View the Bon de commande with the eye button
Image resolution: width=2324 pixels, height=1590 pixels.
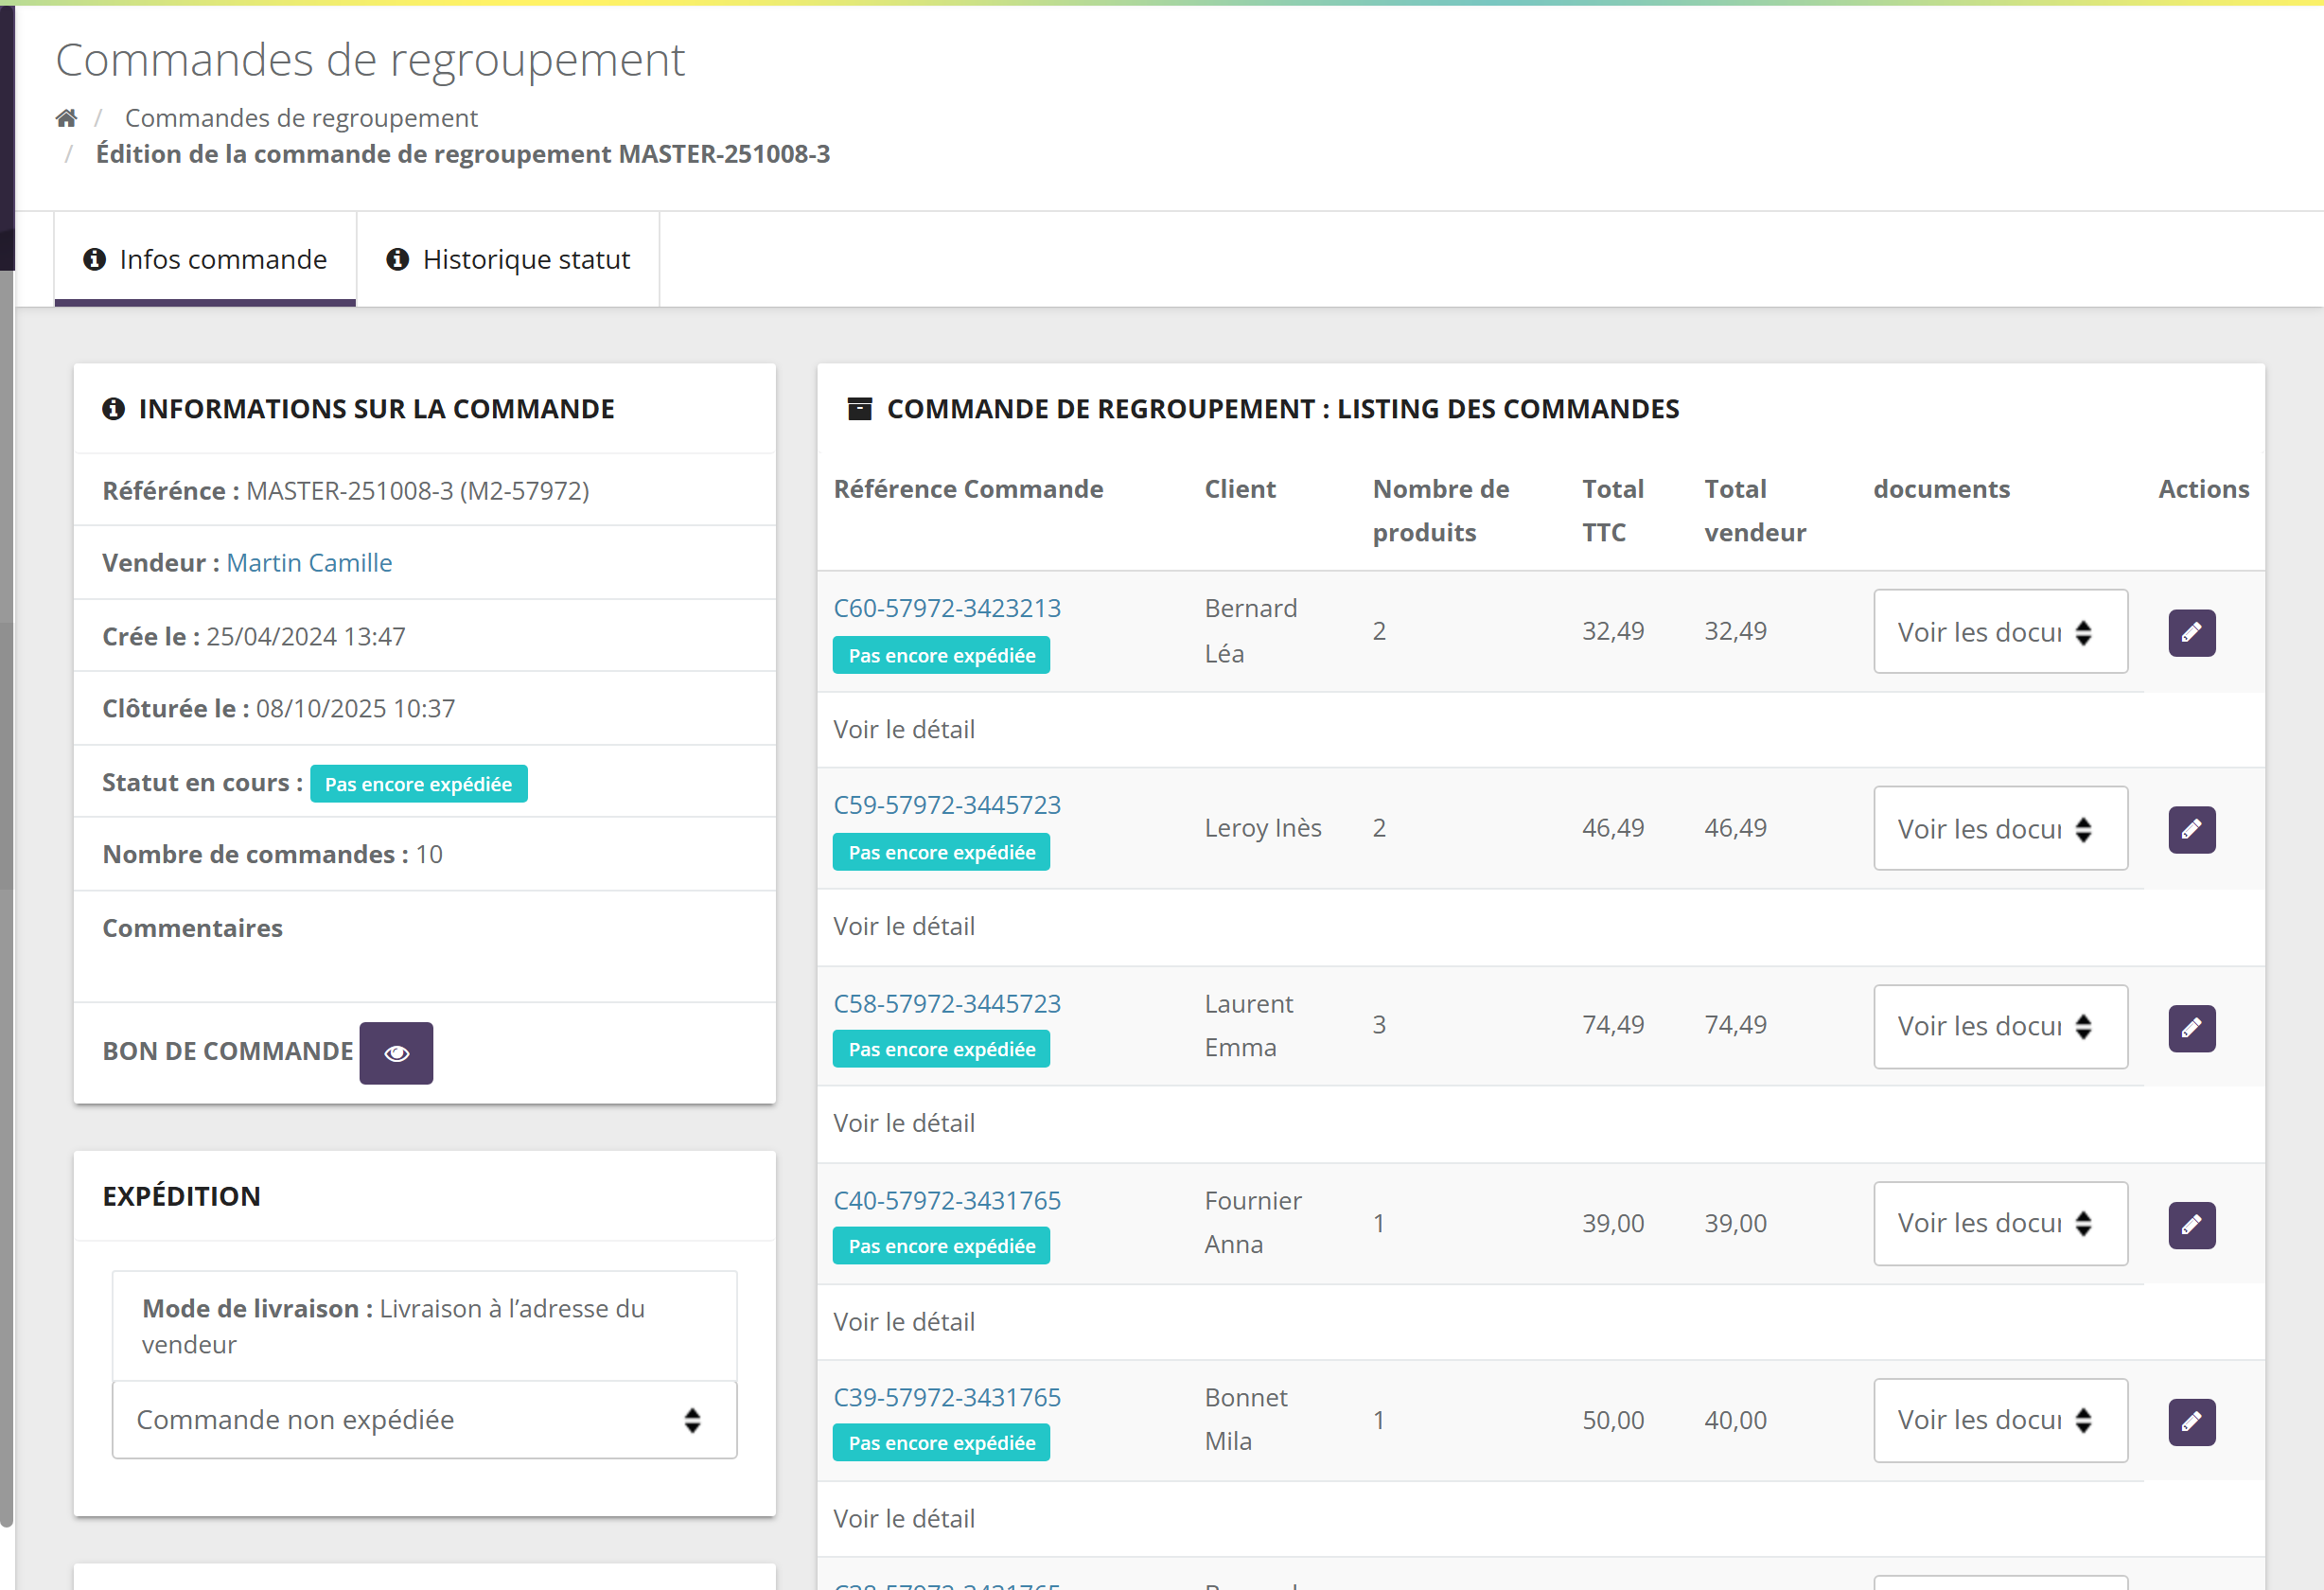(396, 1053)
